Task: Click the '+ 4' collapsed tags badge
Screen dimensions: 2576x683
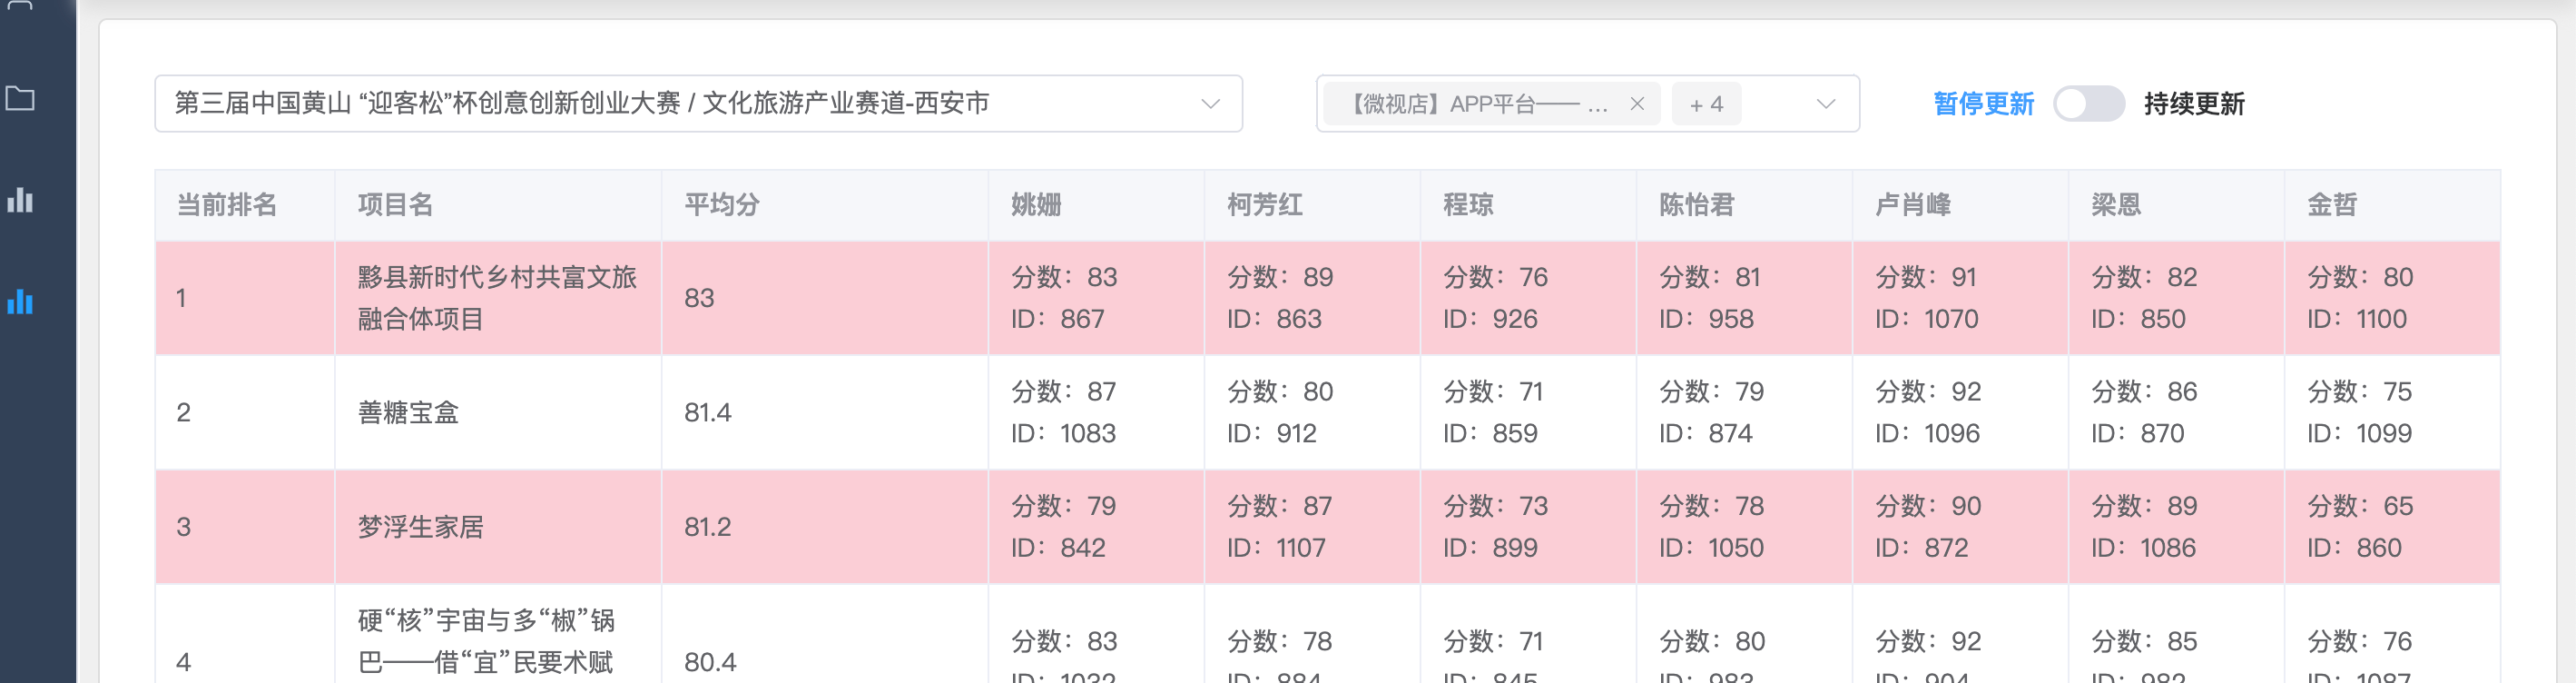Action: (1705, 104)
